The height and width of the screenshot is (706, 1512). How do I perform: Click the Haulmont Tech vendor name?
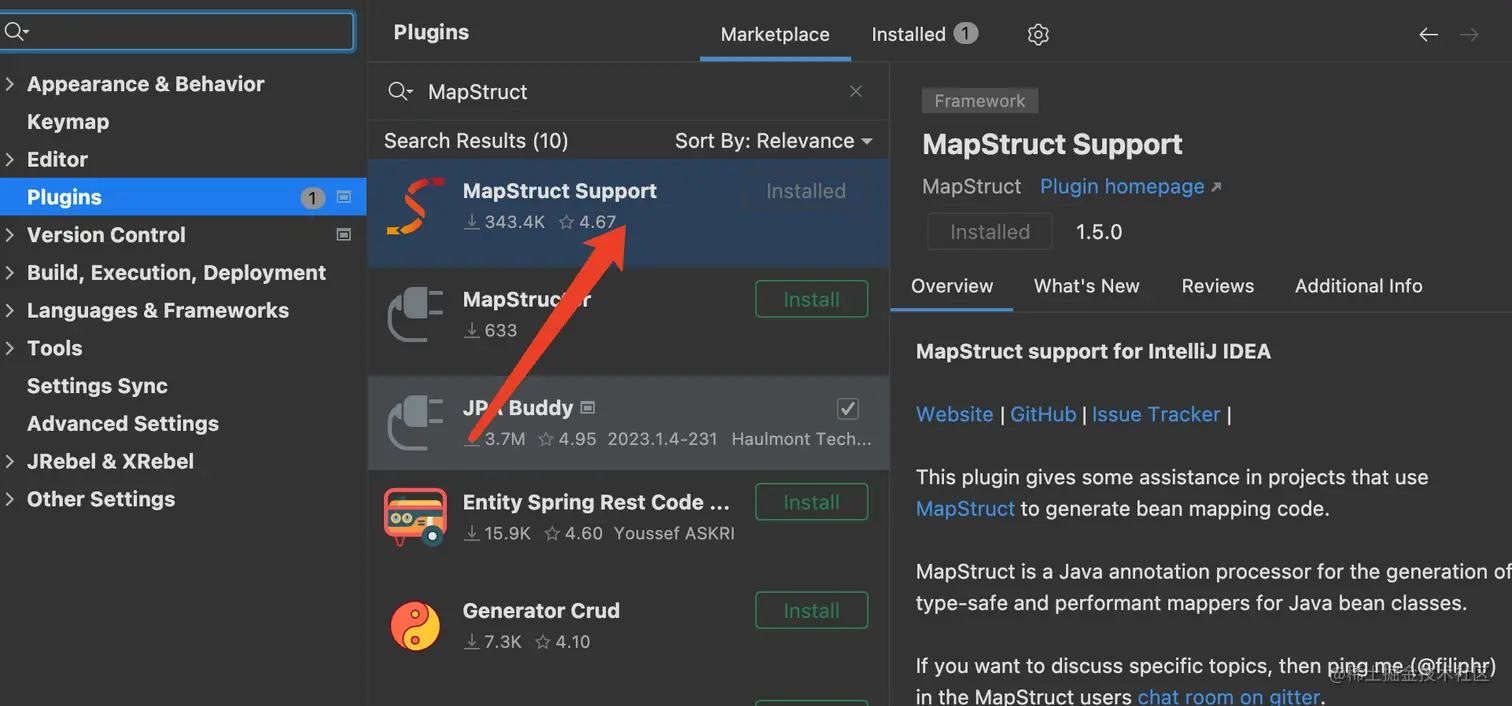[x=802, y=439]
